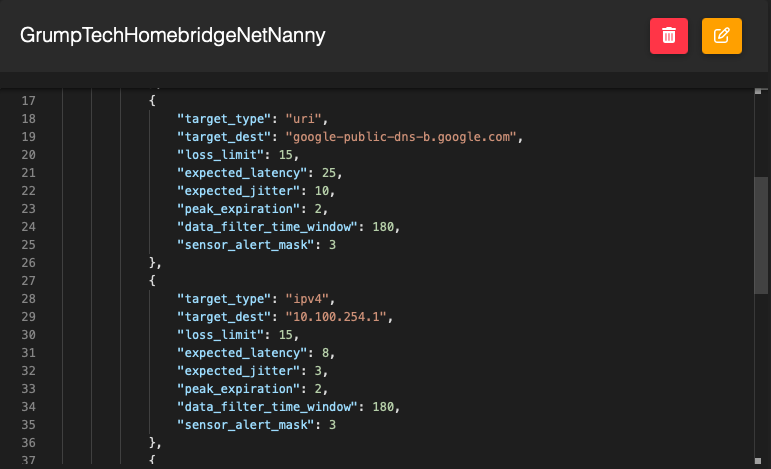Click the google-public-dns-b.google.com string value
The height and width of the screenshot is (469, 771).
pyautogui.click(x=401, y=137)
